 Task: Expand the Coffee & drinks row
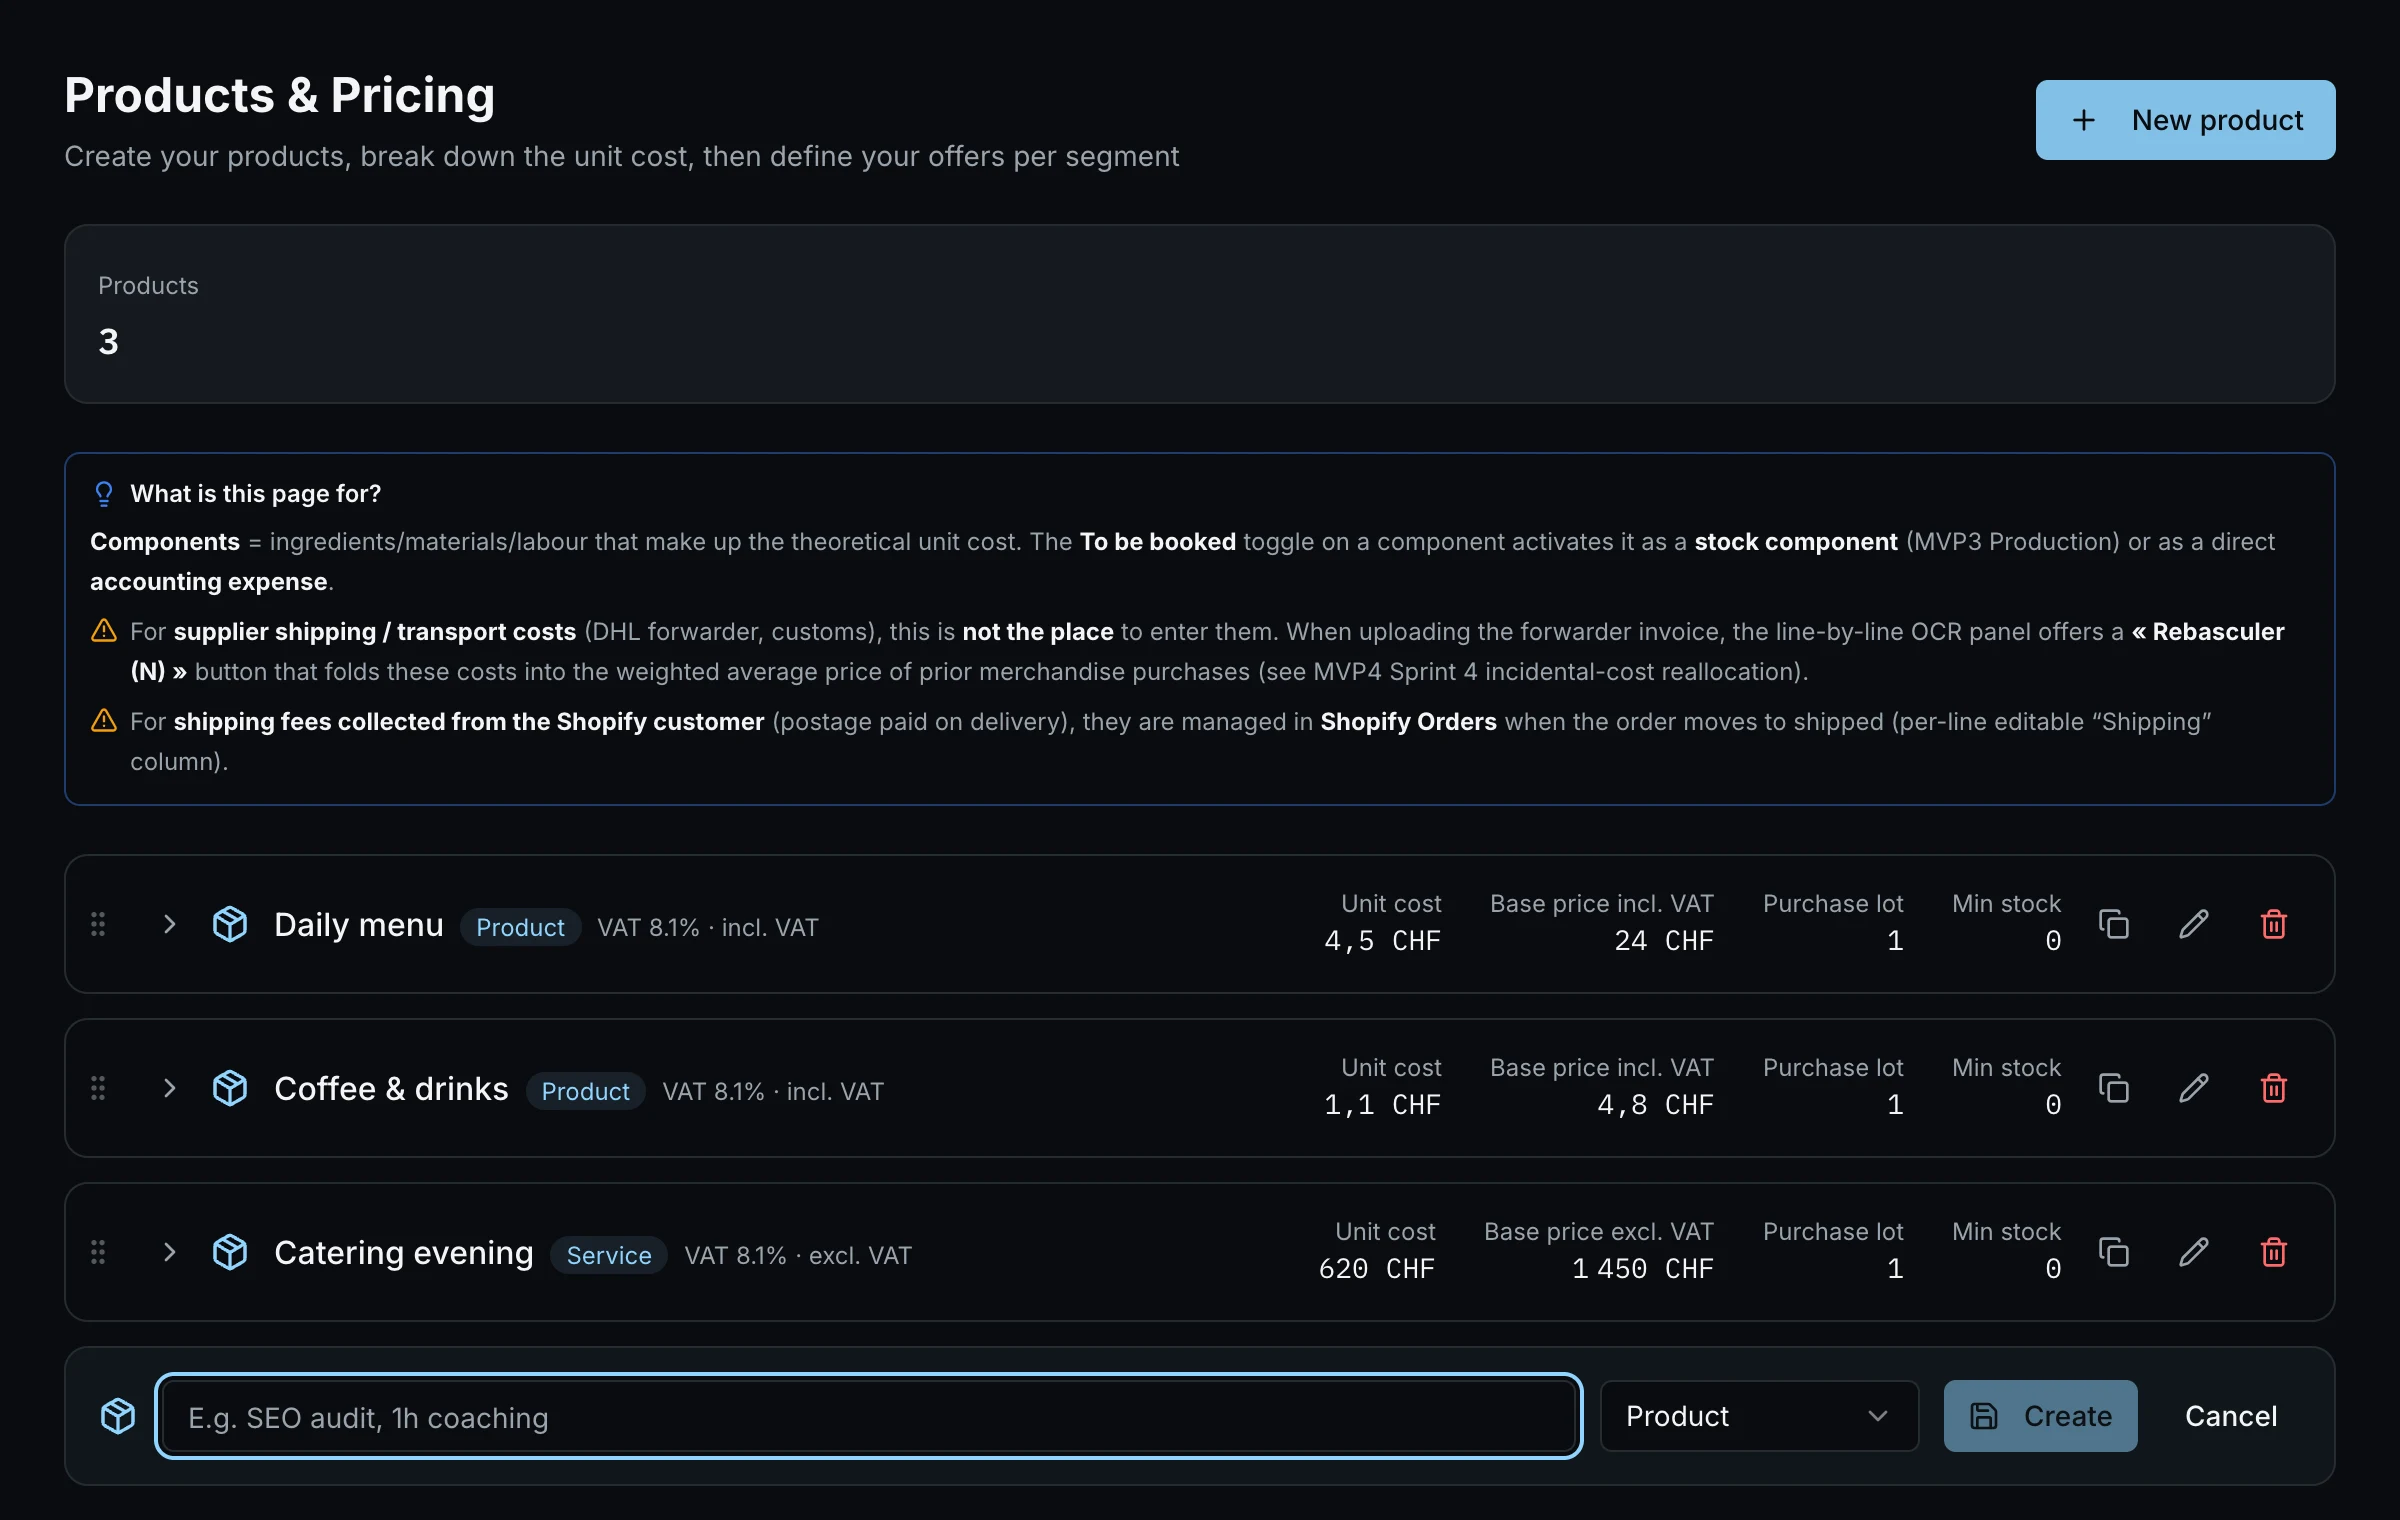[169, 1088]
